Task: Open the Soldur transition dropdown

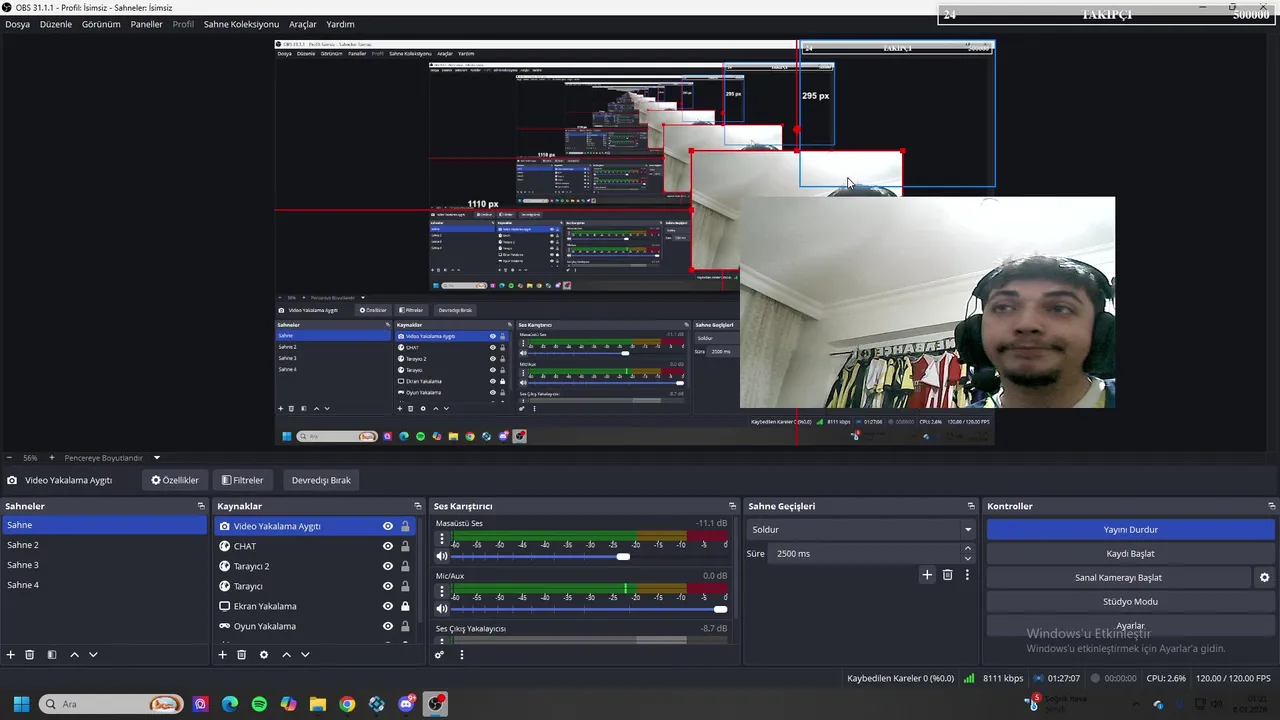Action: 860,529
